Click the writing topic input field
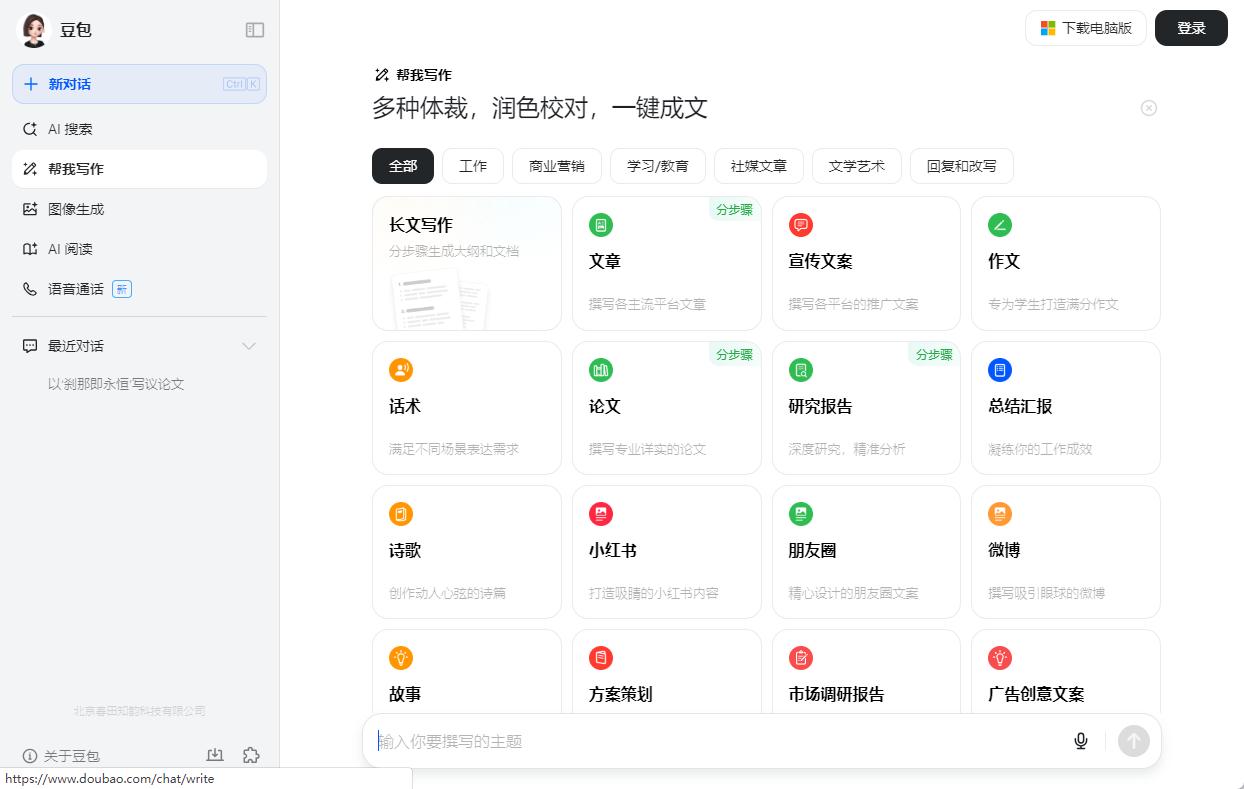 (x=715, y=741)
